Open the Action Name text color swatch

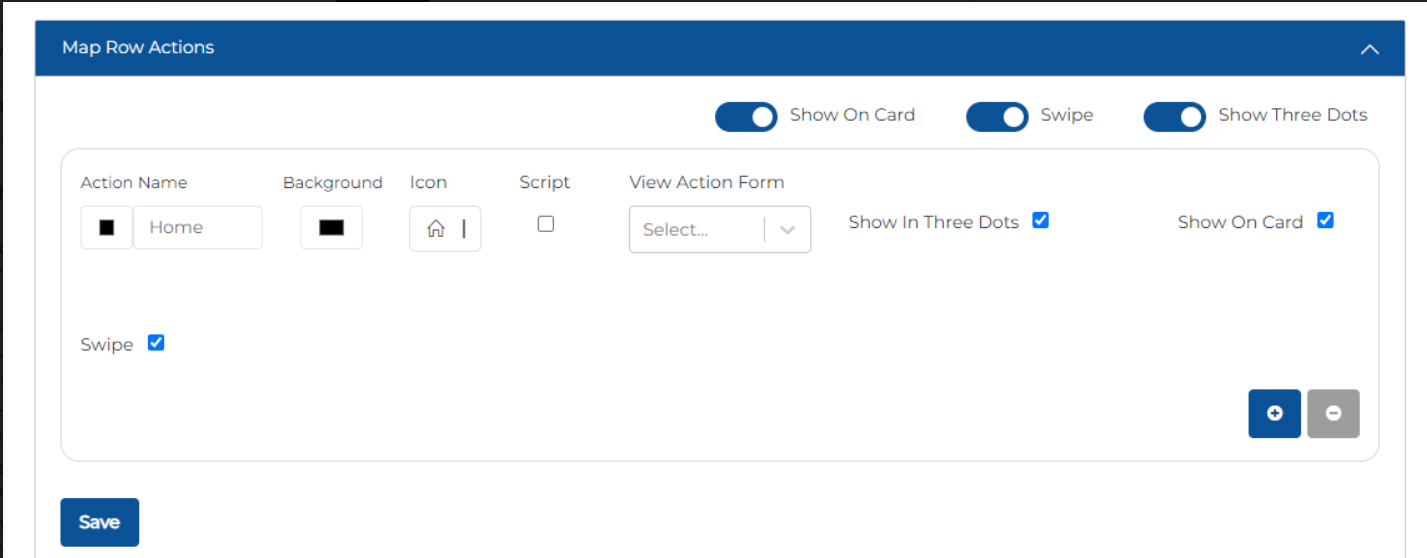pos(107,228)
